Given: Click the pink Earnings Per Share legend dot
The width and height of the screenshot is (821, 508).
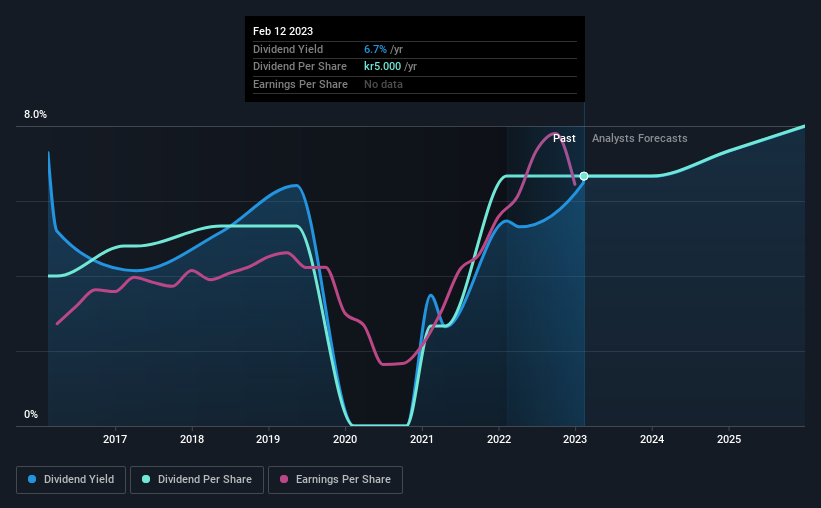Looking at the screenshot, I should [284, 479].
